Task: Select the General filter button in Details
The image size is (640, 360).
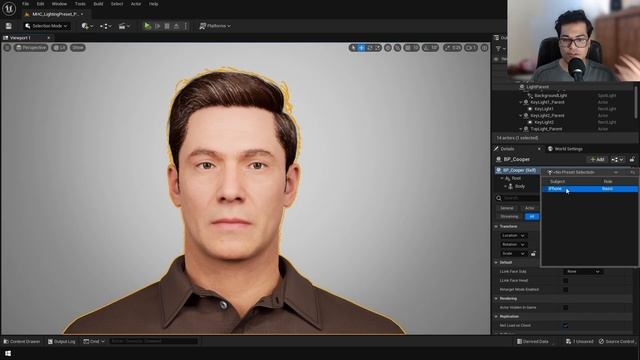Action: 507,208
